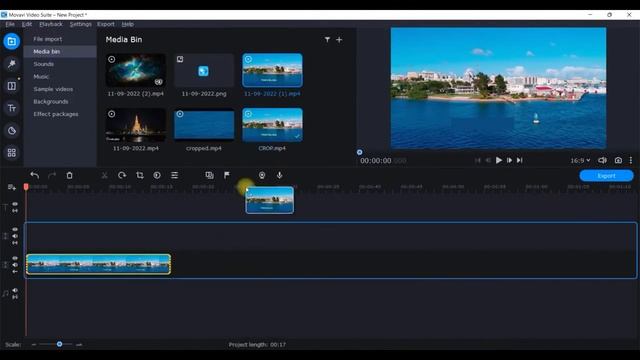Hide the main video track

click(15, 258)
